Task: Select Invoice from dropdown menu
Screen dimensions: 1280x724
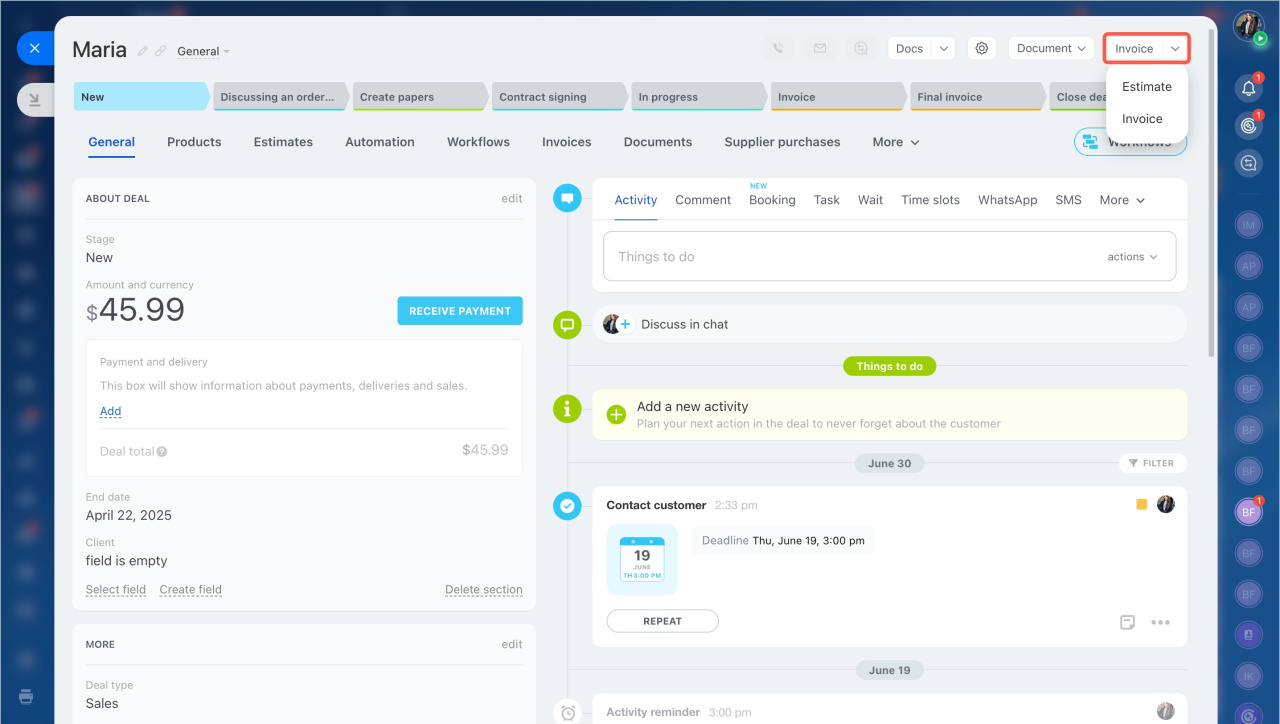Action: pyautogui.click(x=1142, y=119)
